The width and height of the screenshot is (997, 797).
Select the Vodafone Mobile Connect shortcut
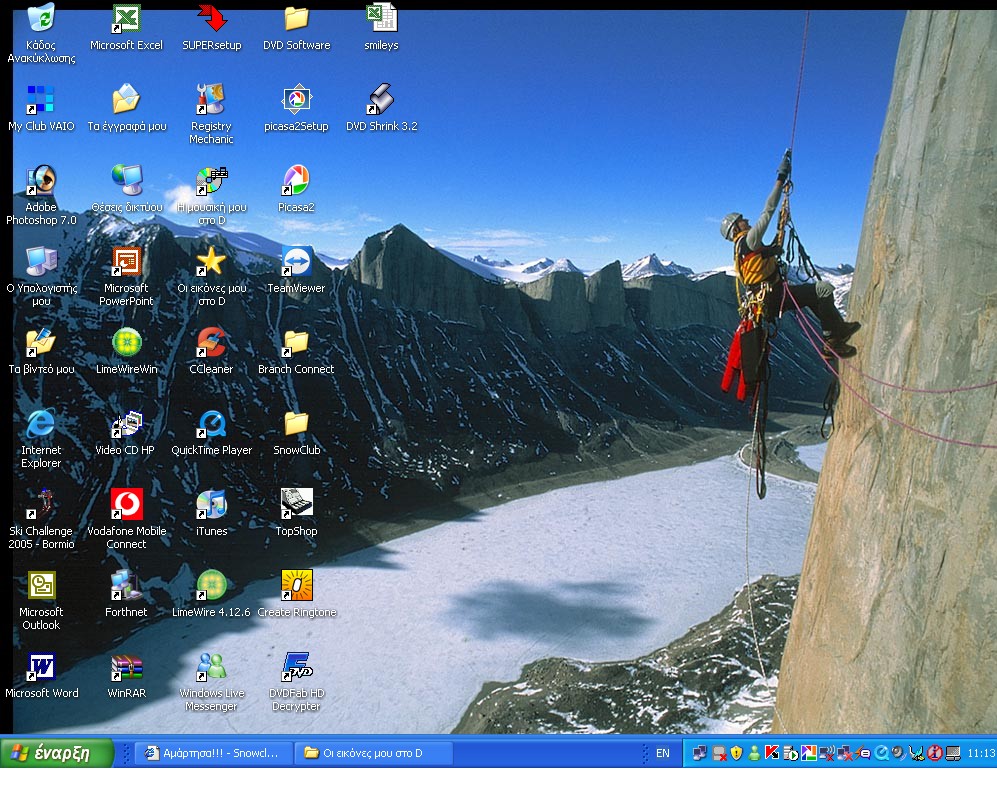coord(127,504)
